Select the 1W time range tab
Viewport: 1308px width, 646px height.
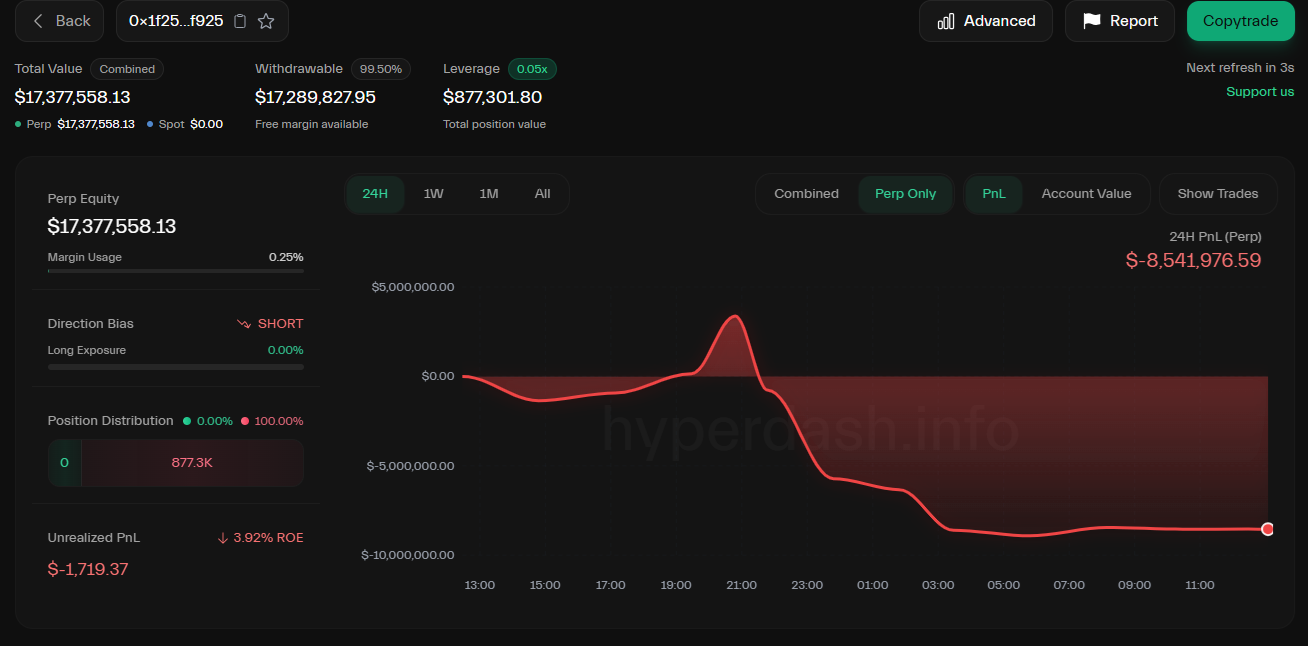click(x=433, y=194)
